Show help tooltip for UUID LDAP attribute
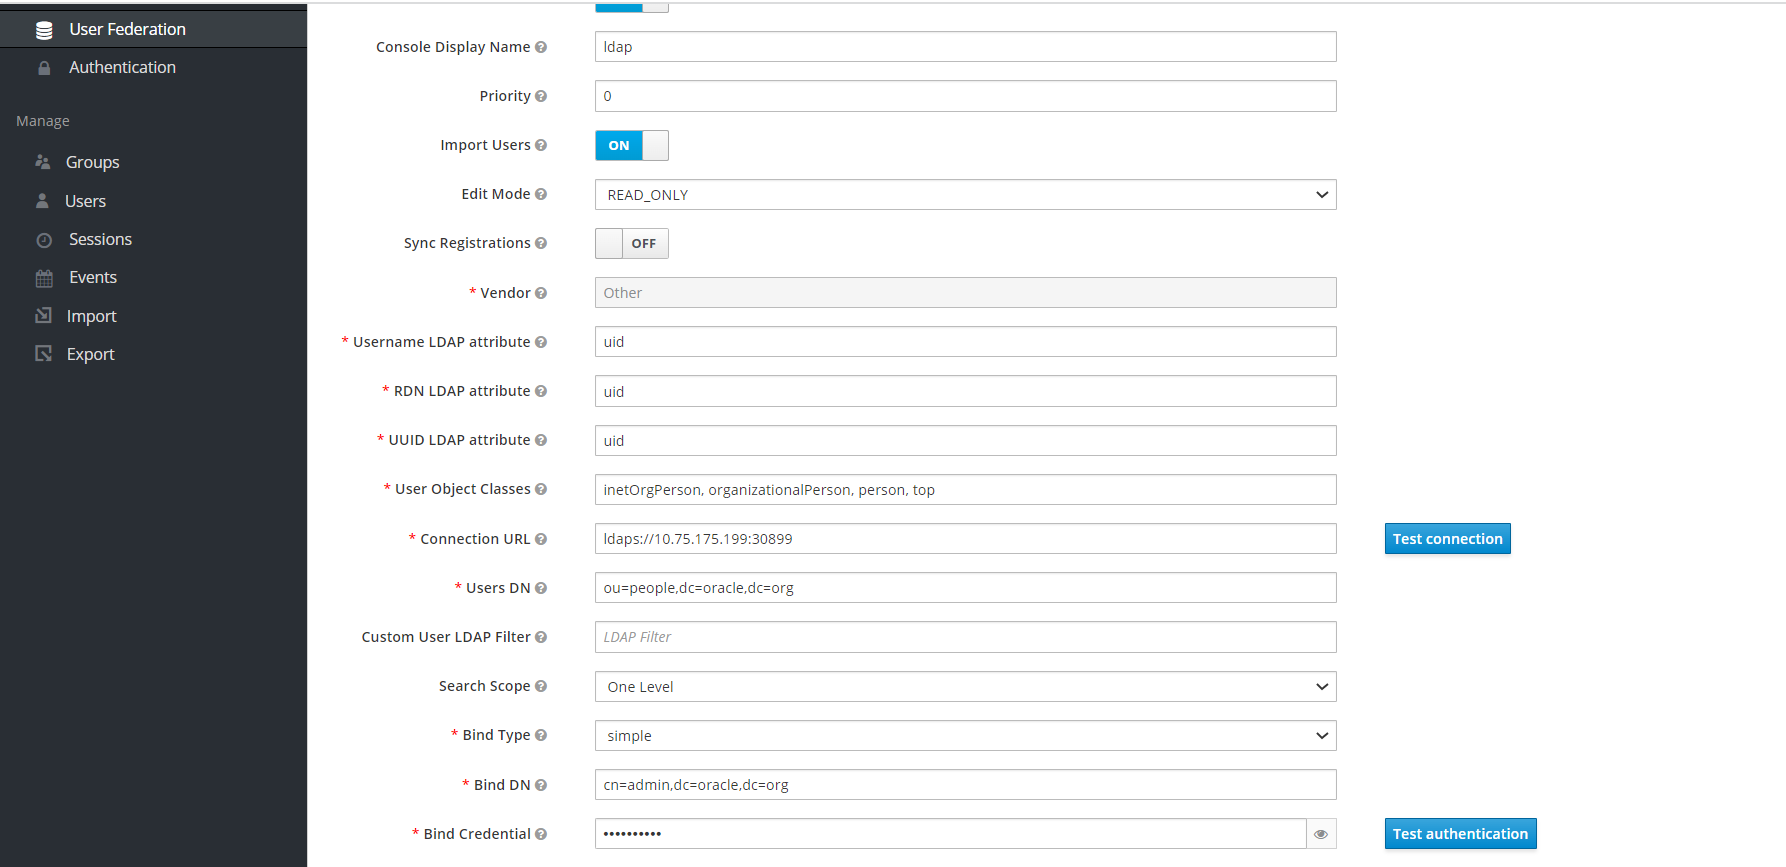This screenshot has width=1786, height=867. pyautogui.click(x=541, y=440)
